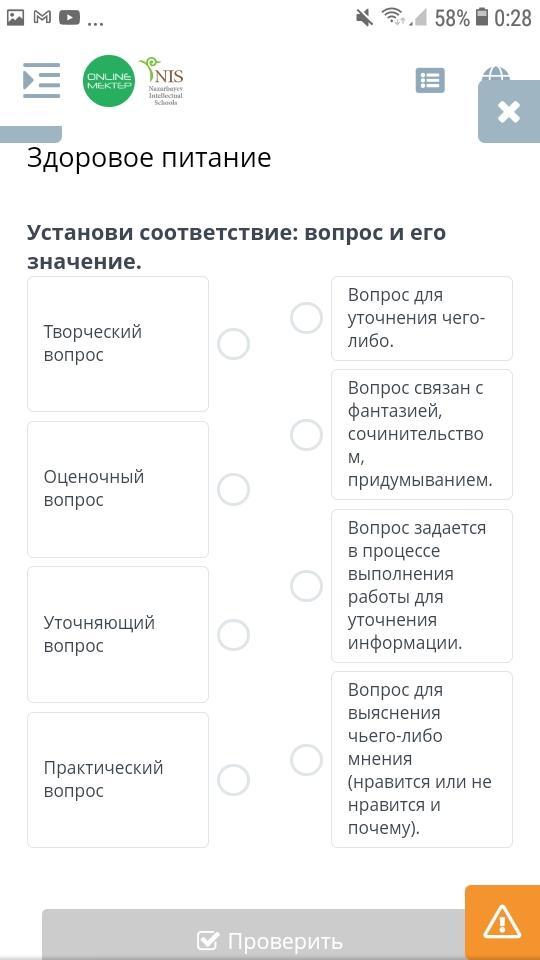Tap the Online Mektep green logo
The width and height of the screenshot is (540, 960).
tap(109, 81)
